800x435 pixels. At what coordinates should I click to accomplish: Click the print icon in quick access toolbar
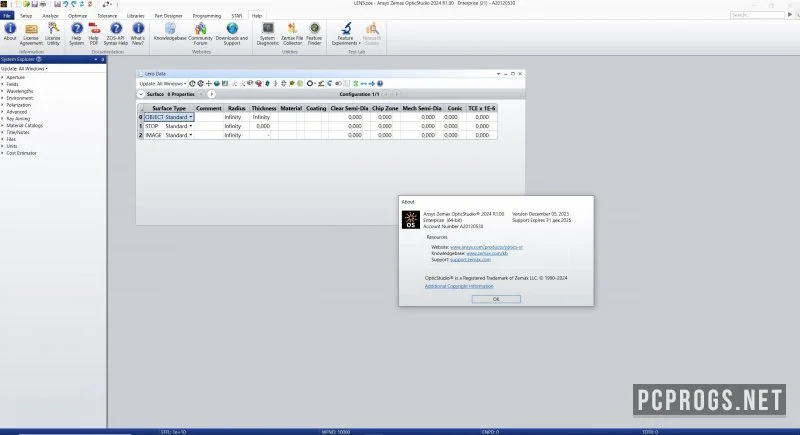click(42, 4)
